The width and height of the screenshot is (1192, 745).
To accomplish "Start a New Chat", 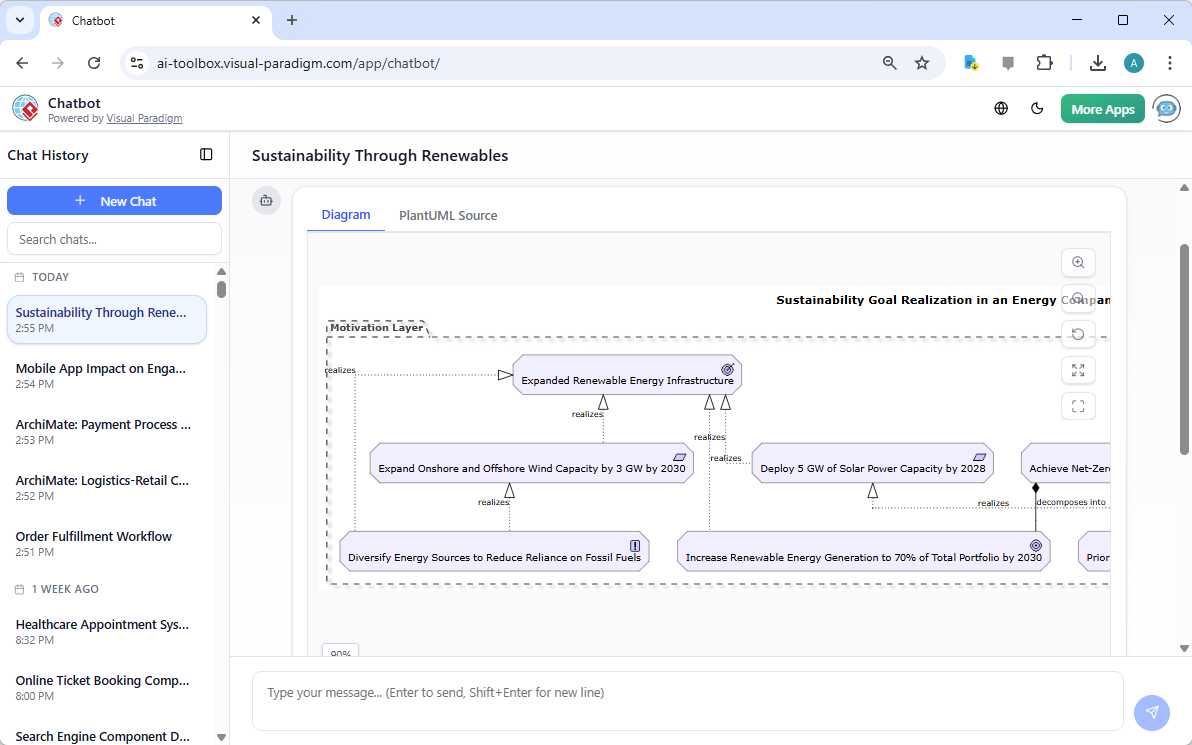I will pos(114,200).
